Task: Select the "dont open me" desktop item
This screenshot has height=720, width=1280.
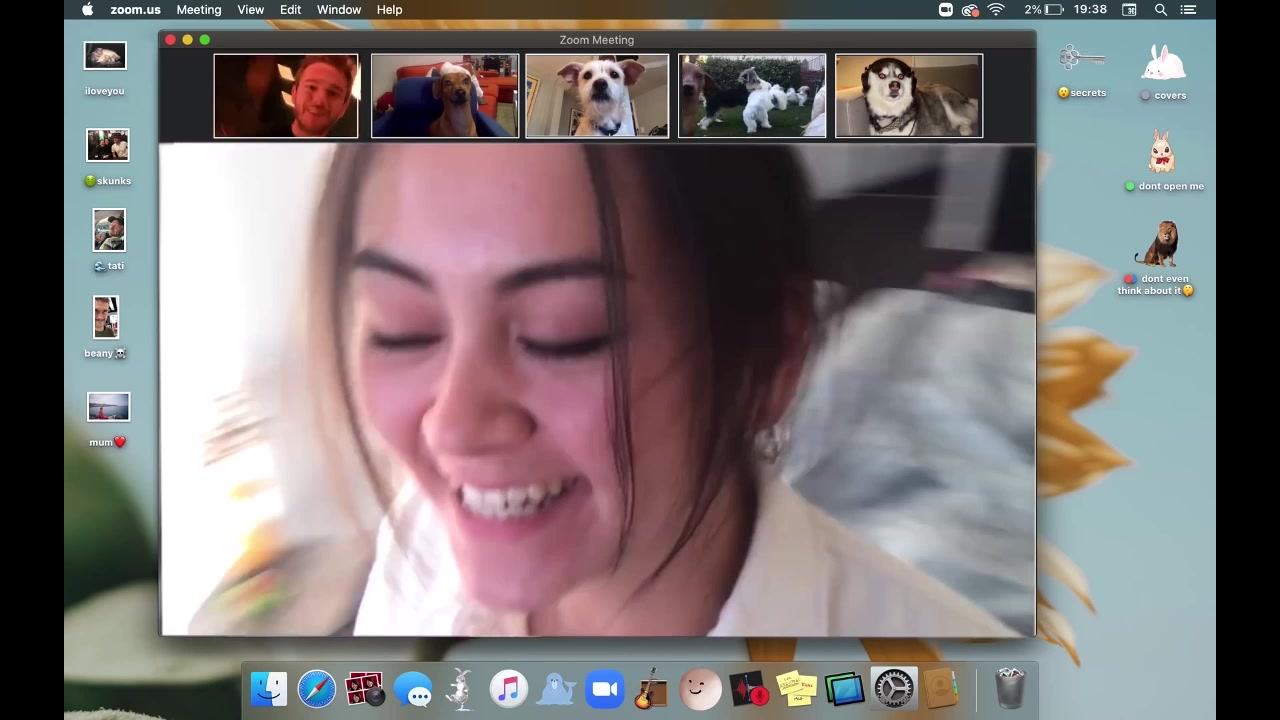Action: coord(1162,155)
